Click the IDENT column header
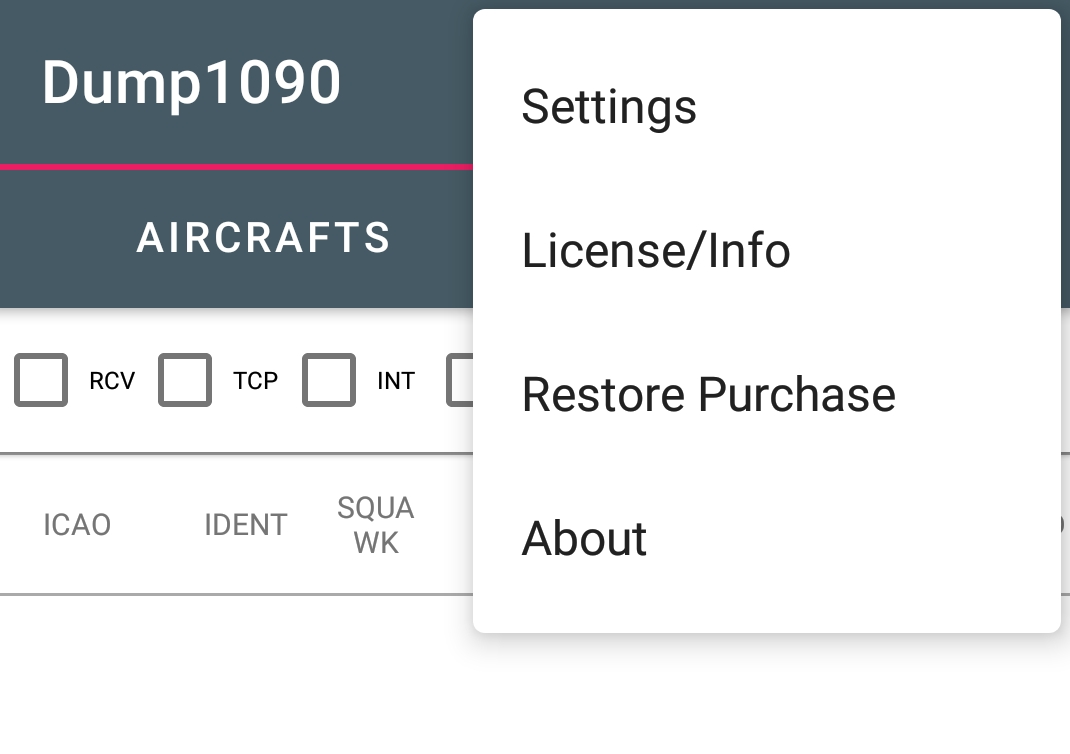Viewport: 1070px width, 754px height. coord(246,524)
